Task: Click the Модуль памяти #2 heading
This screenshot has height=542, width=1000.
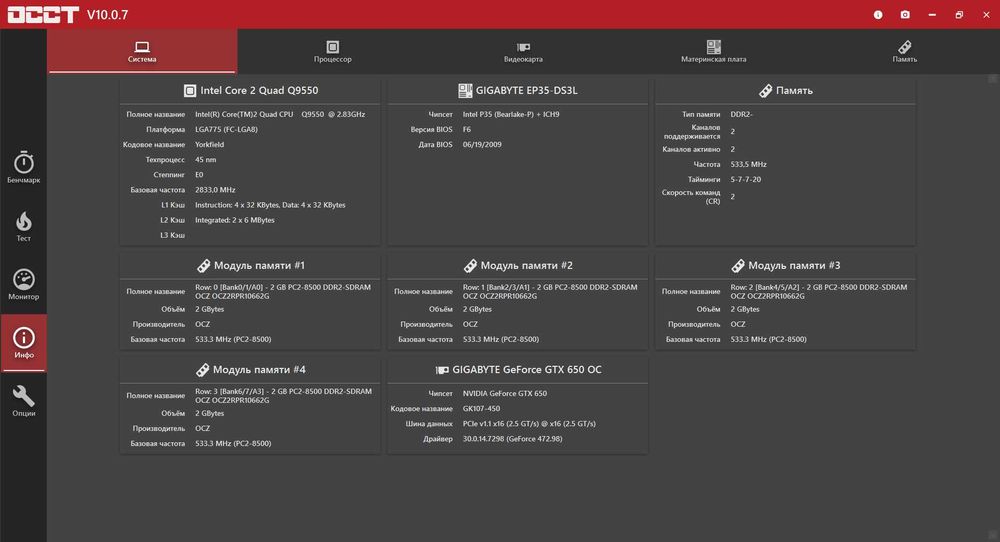Action: pos(526,266)
